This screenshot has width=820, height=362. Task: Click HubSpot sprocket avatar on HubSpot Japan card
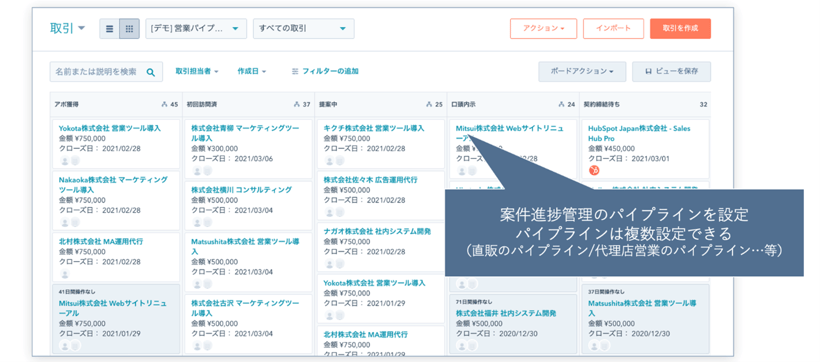(594, 170)
